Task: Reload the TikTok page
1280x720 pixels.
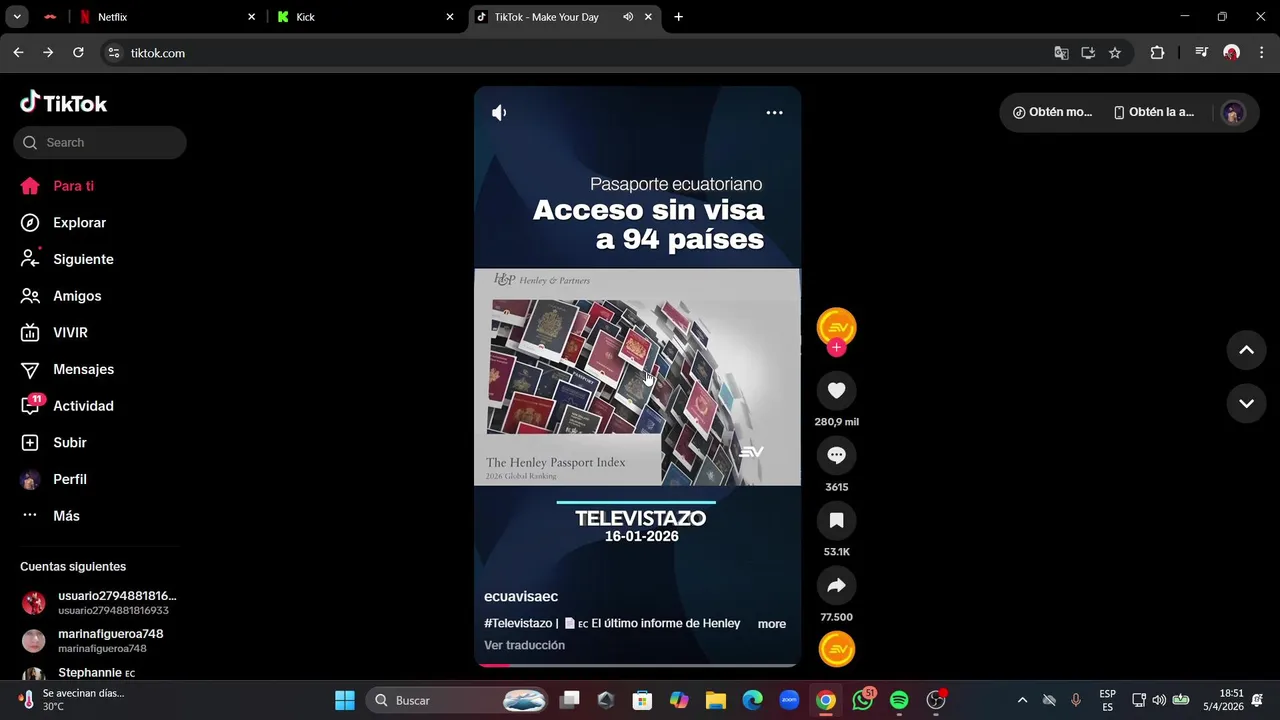Action: pyautogui.click(x=78, y=53)
